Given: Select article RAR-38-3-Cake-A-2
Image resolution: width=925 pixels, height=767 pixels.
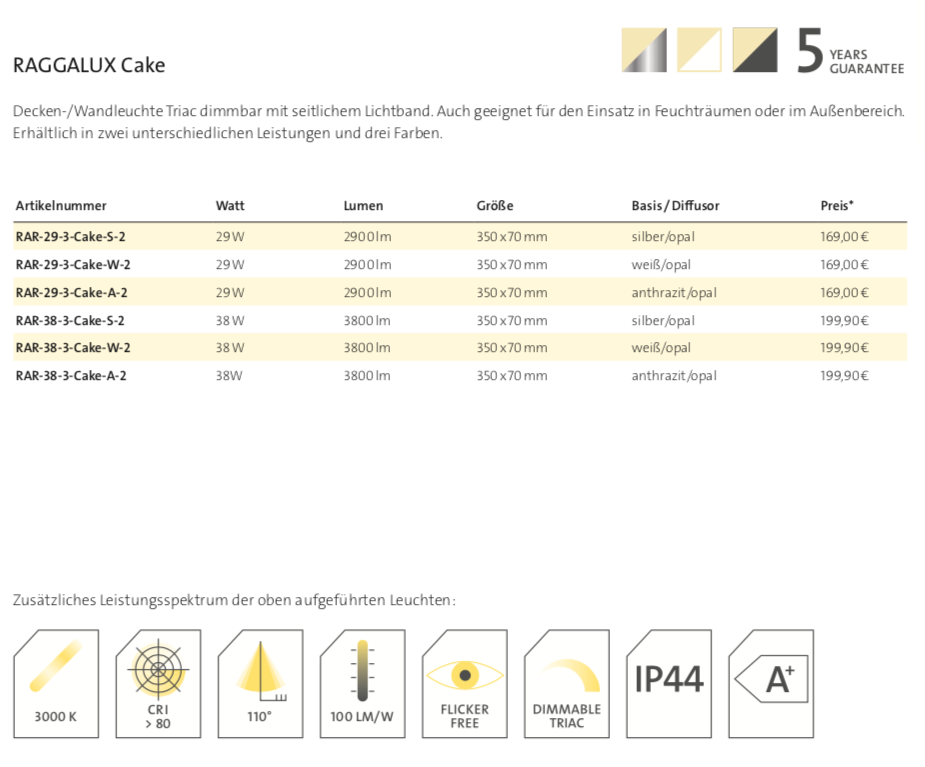Looking at the screenshot, I should click(x=71, y=375).
